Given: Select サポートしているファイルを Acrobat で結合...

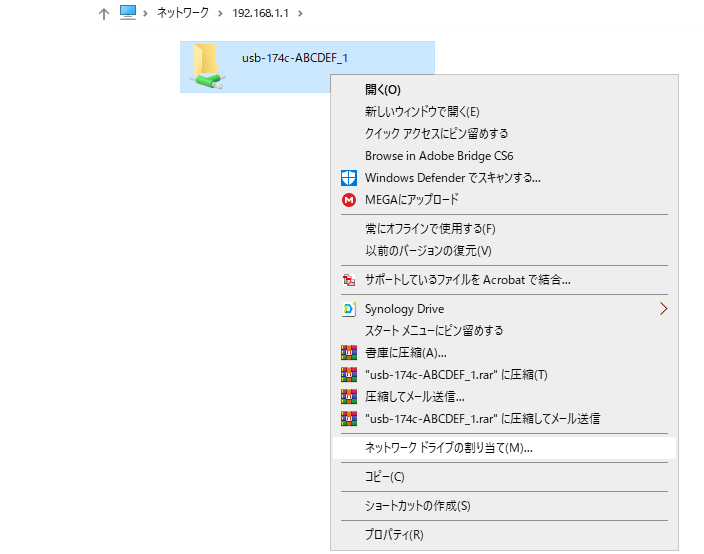Looking at the screenshot, I should [504, 280].
